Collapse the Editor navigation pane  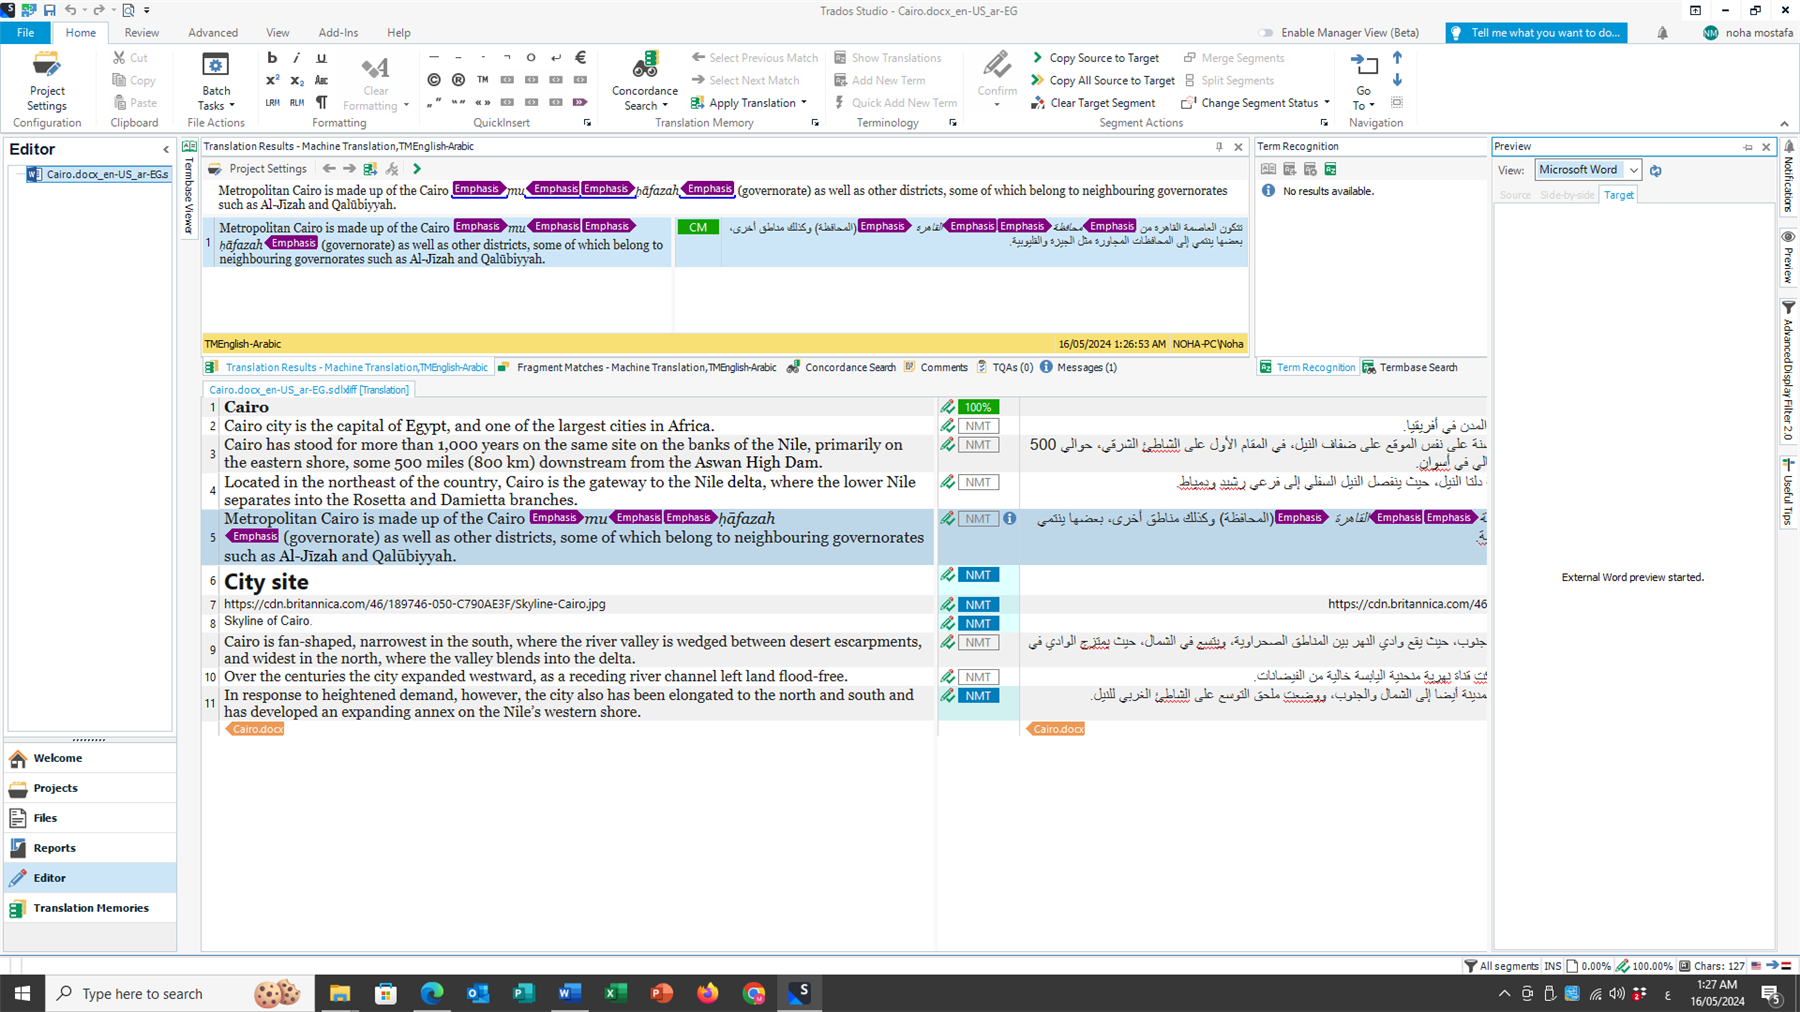click(166, 150)
